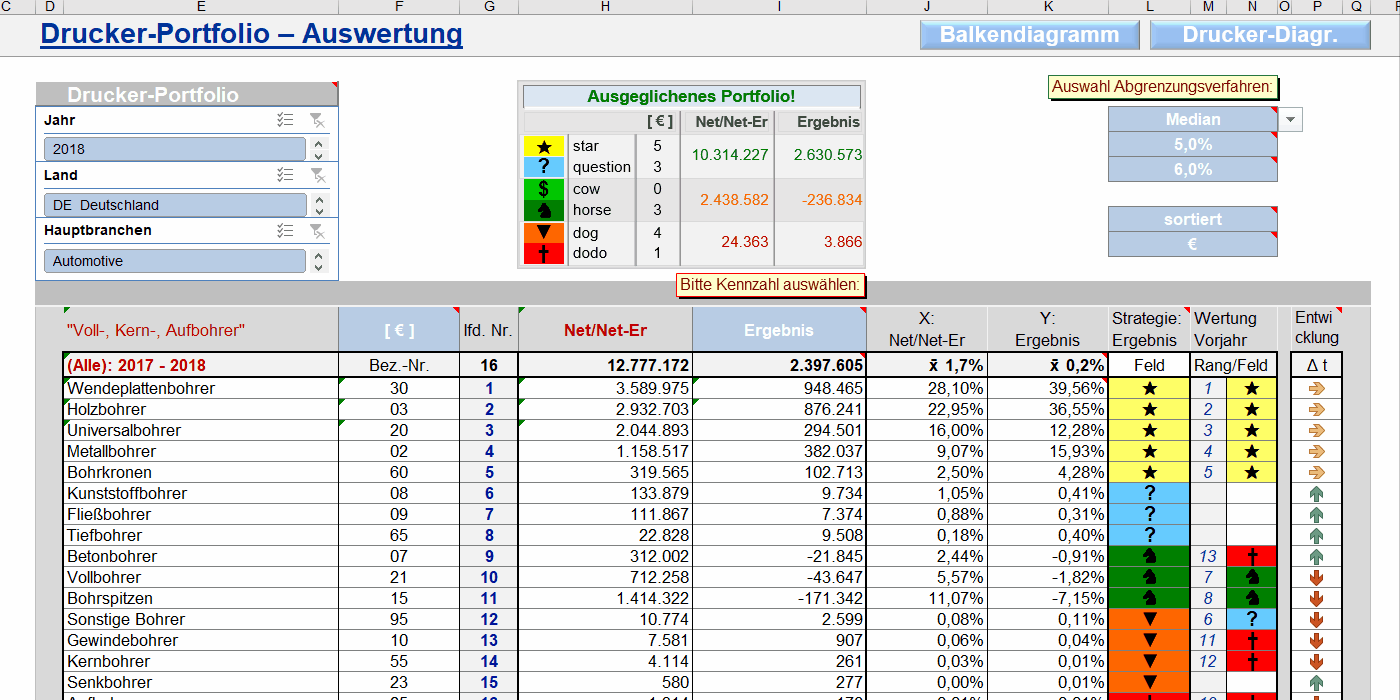Click the yellow star icon in legend
The height and width of the screenshot is (700, 1400).
[x=543, y=146]
